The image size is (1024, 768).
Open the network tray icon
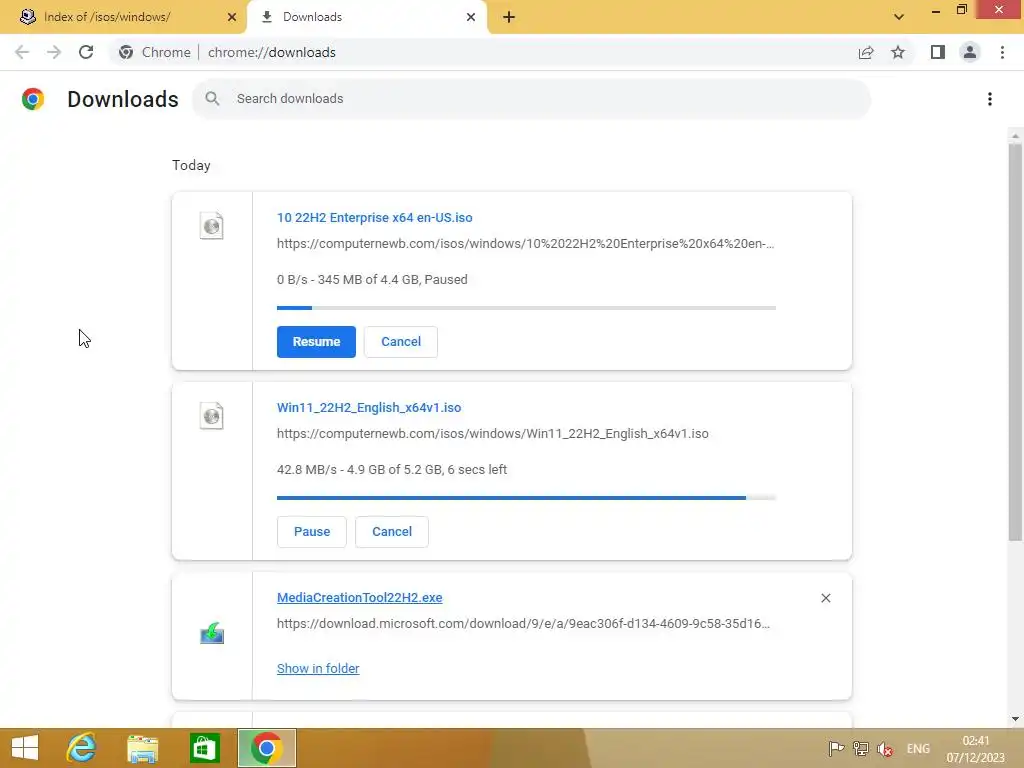[x=861, y=748]
